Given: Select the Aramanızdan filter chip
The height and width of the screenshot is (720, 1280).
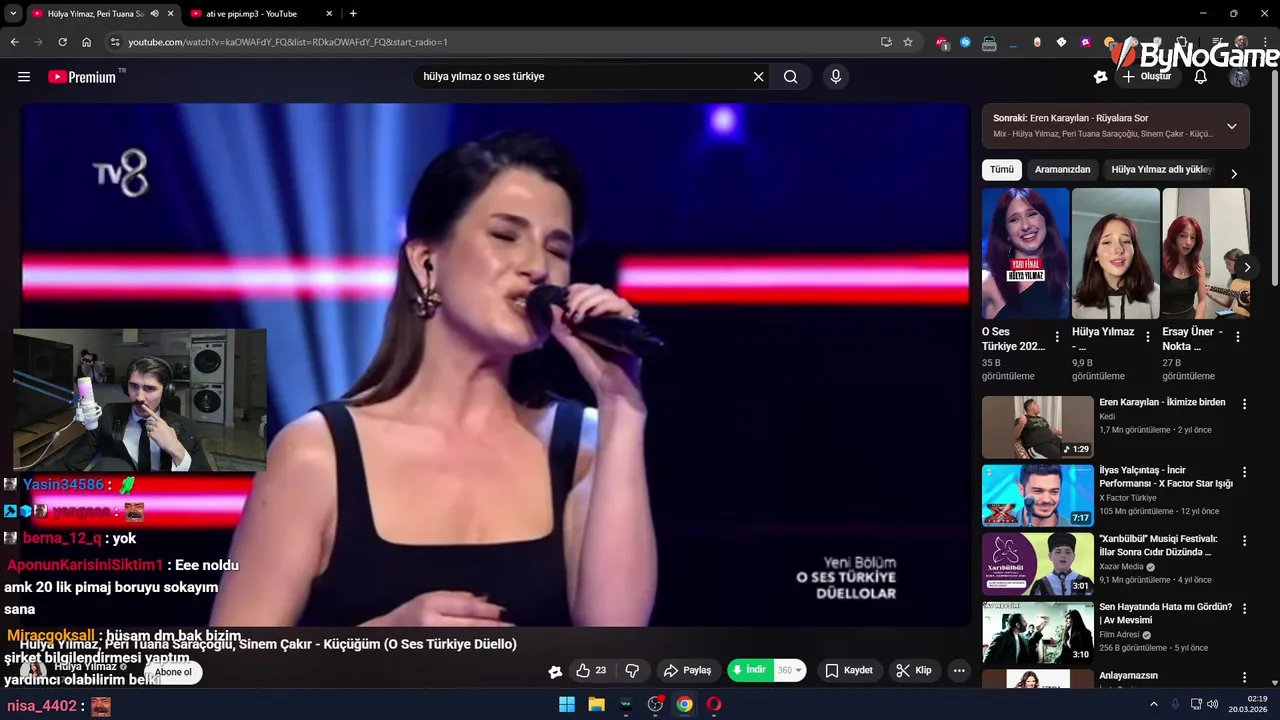Looking at the screenshot, I should (x=1063, y=170).
